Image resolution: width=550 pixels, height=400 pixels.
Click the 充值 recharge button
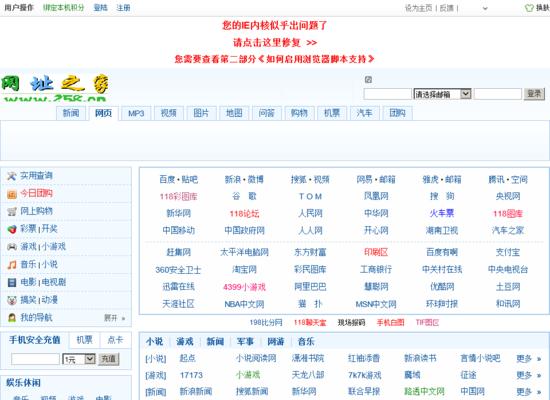(x=109, y=359)
